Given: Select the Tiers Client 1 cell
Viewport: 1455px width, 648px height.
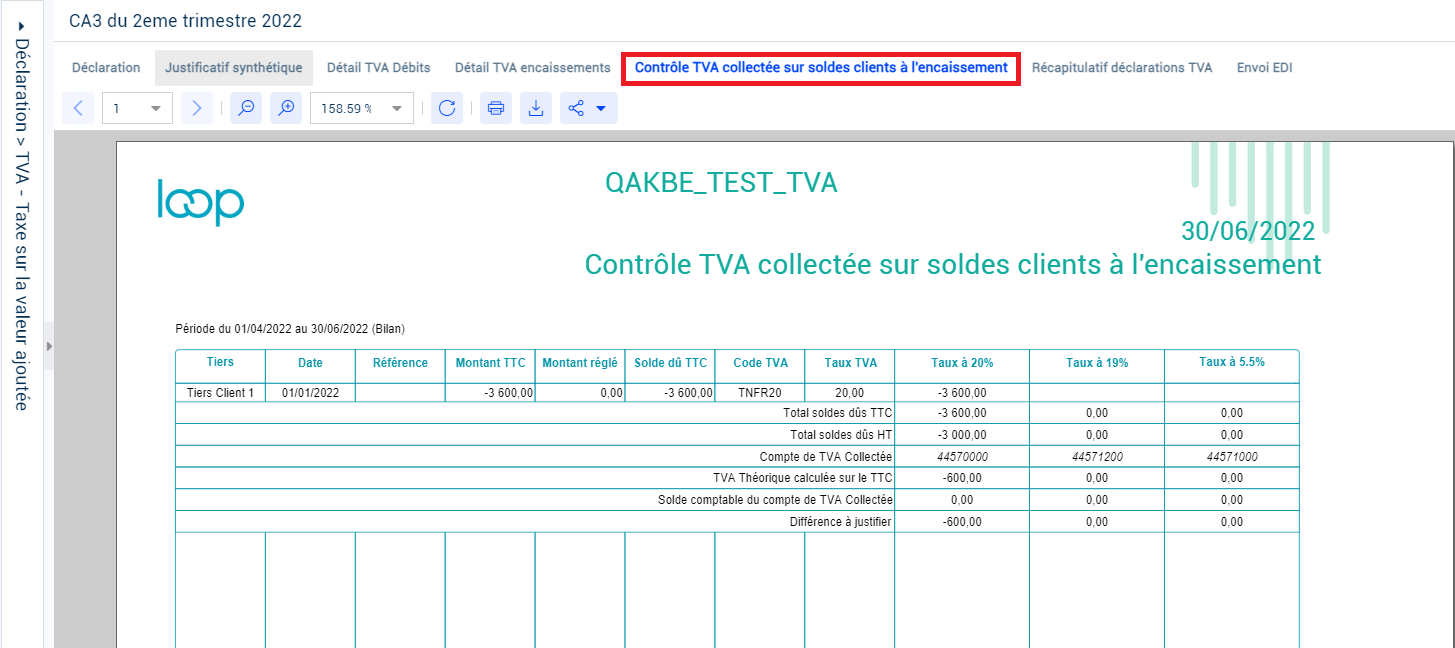Looking at the screenshot, I should (x=220, y=393).
